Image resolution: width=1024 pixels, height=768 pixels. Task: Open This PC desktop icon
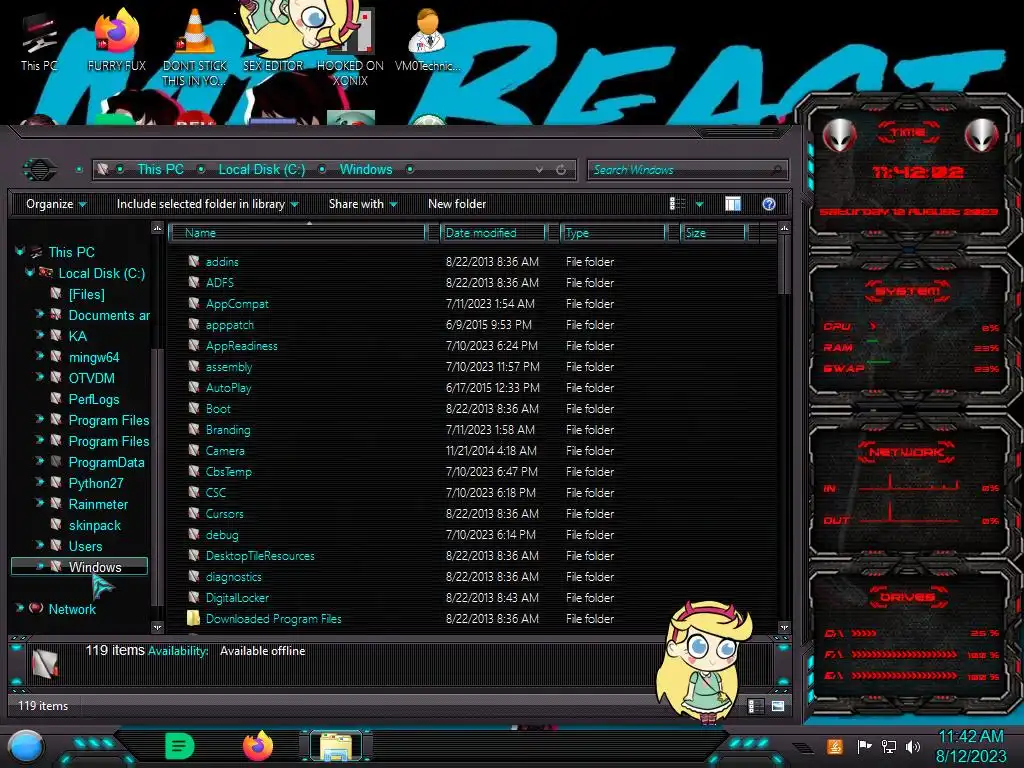[38, 42]
